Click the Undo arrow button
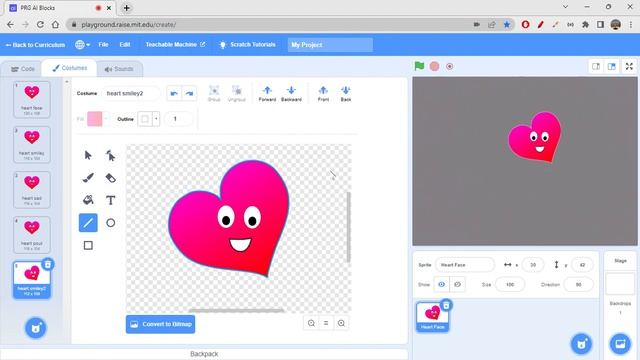This screenshot has width=640, height=360. tap(174, 93)
